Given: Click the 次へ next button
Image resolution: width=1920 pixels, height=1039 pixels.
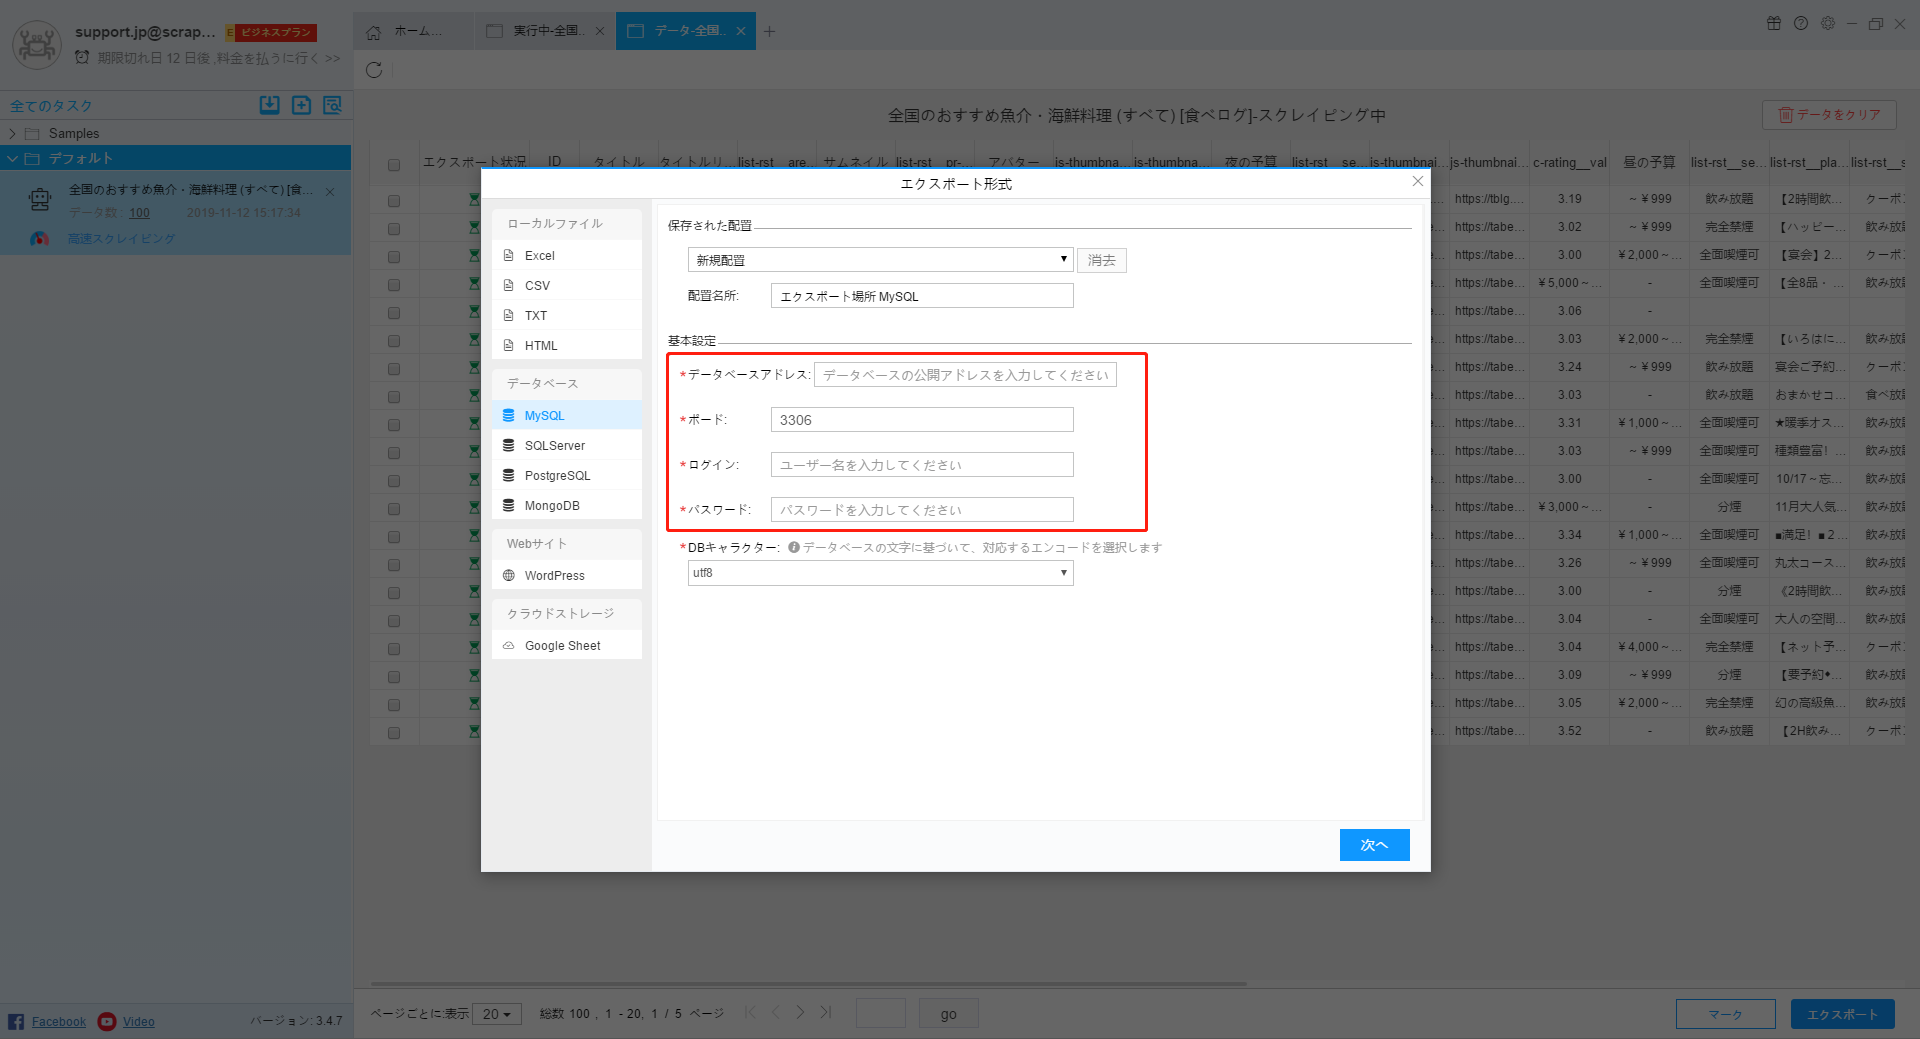Looking at the screenshot, I should pos(1375,845).
